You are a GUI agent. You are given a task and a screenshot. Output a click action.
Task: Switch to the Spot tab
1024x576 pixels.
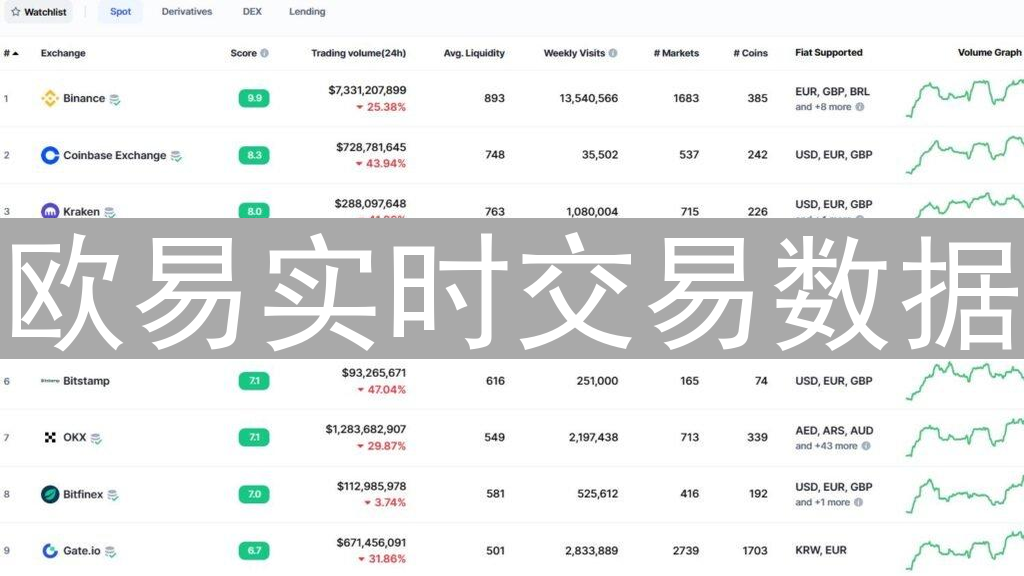[120, 12]
